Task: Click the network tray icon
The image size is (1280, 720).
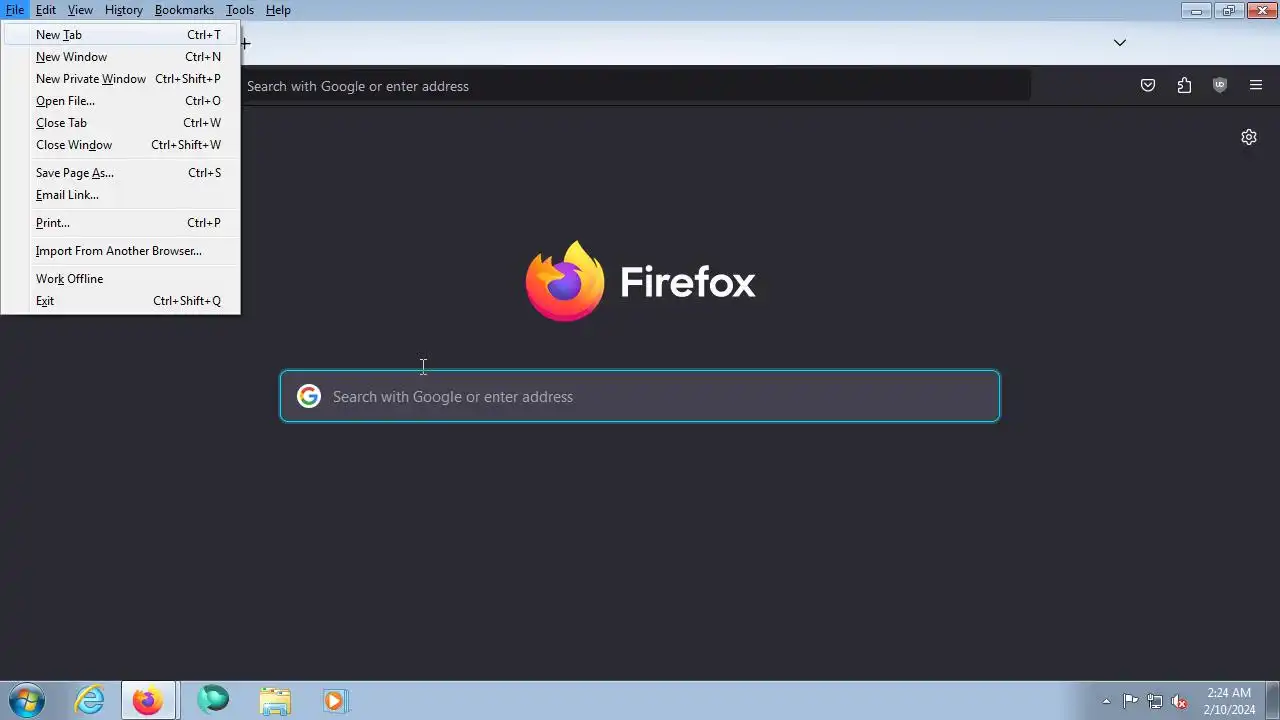Action: click(1155, 701)
